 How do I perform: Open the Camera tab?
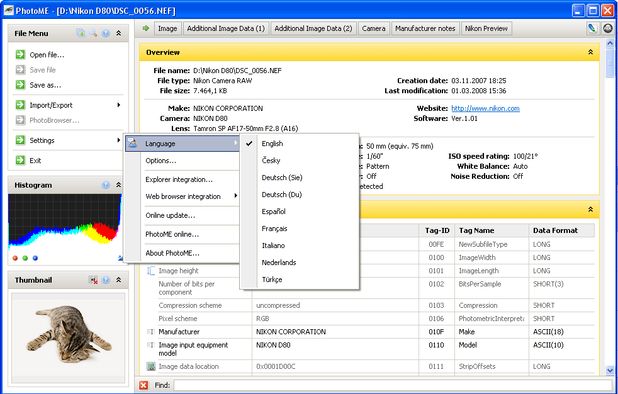[374, 28]
